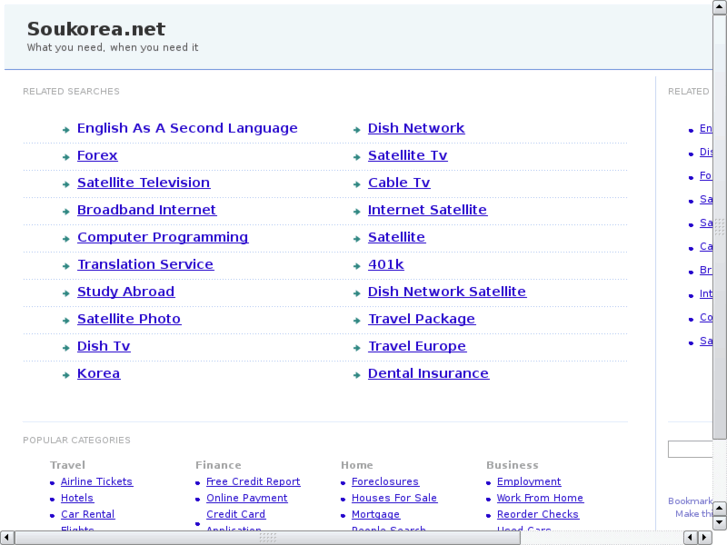Open the Internet Satellite link
727x545 pixels.
[427, 210]
